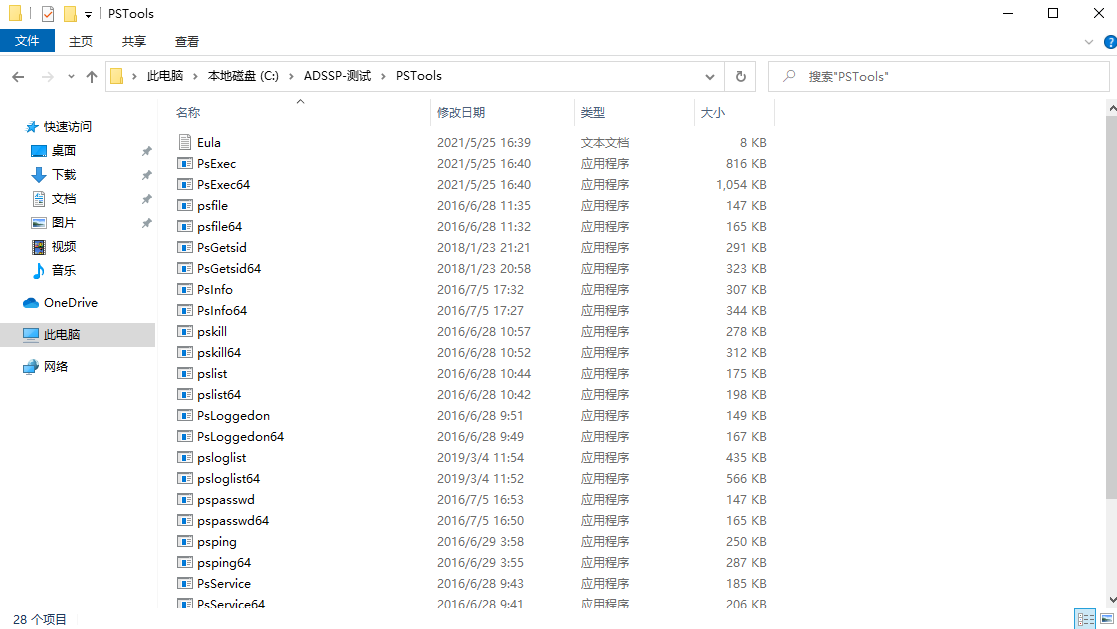The width and height of the screenshot is (1117, 629).
Task: Click ADSSP-测试 in the breadcrumb path
Action: (337, 76)
